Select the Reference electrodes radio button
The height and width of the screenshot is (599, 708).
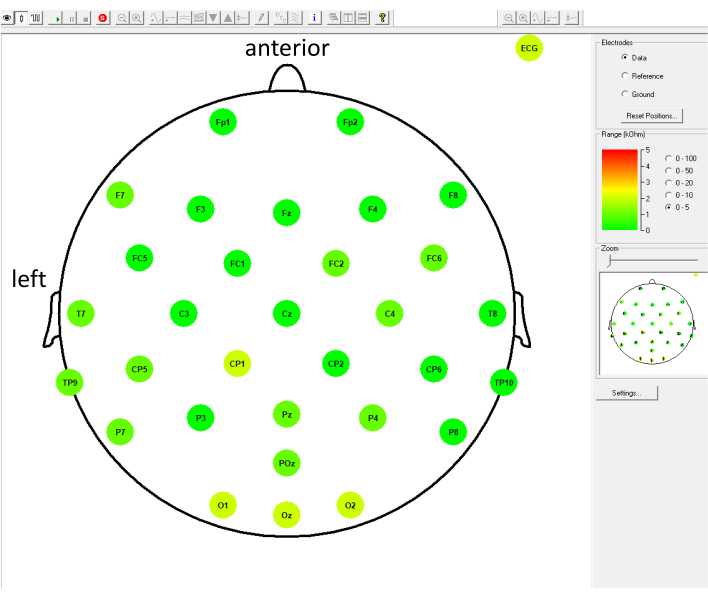pyautogui.click(x=624, y=75)
